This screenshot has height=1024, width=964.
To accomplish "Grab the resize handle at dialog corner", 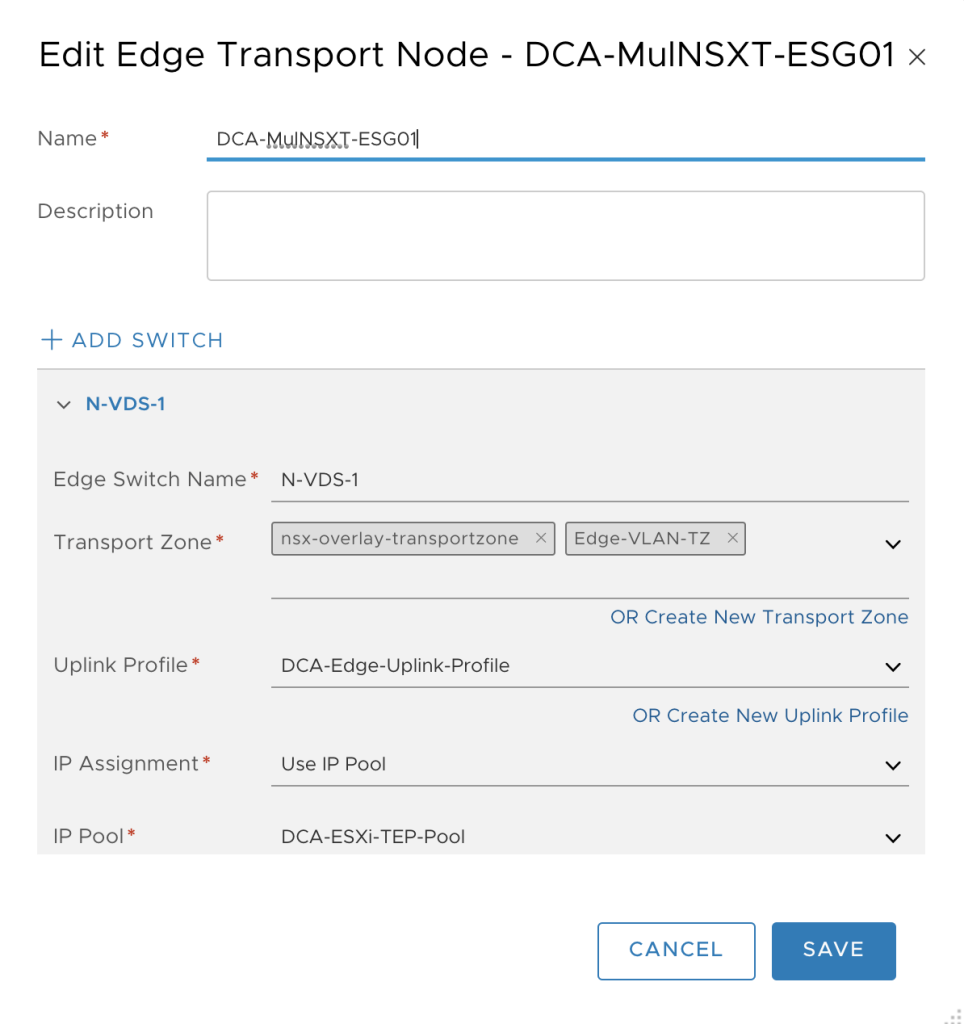I will coord(954,1017).
